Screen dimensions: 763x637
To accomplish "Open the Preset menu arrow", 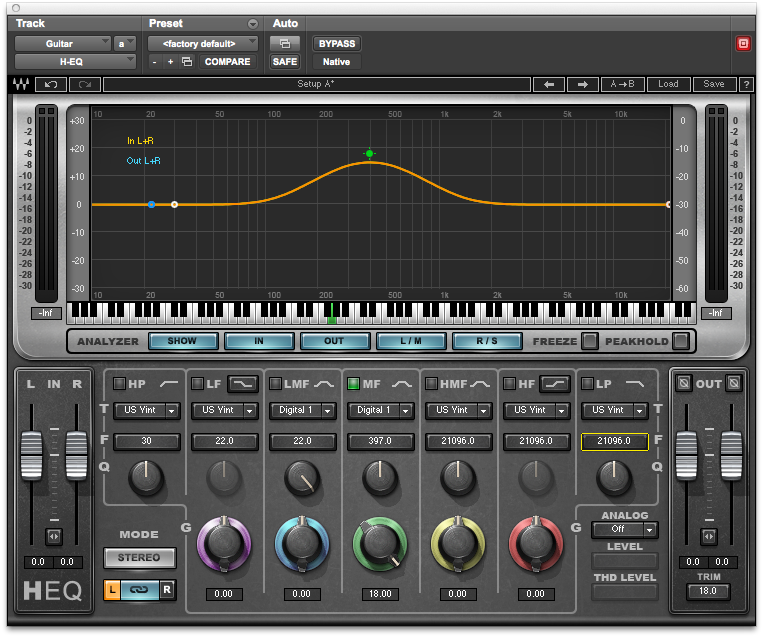I will (x=253, y=23).
